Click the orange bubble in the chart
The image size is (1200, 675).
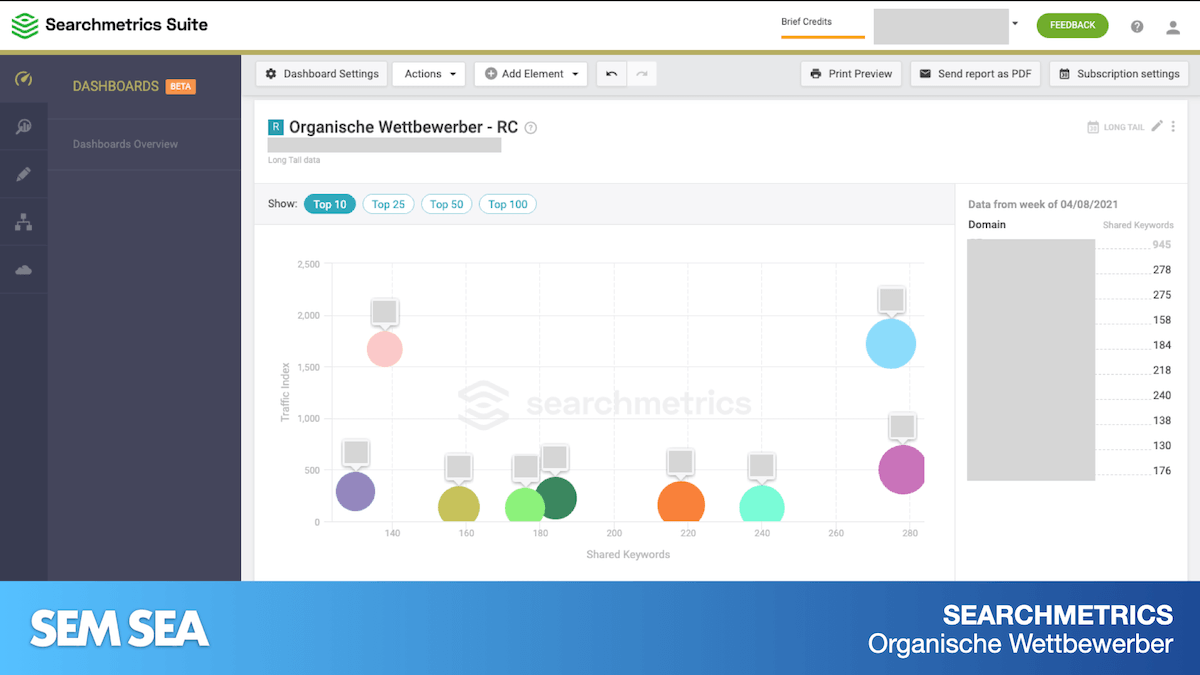(x=681, y=503)
